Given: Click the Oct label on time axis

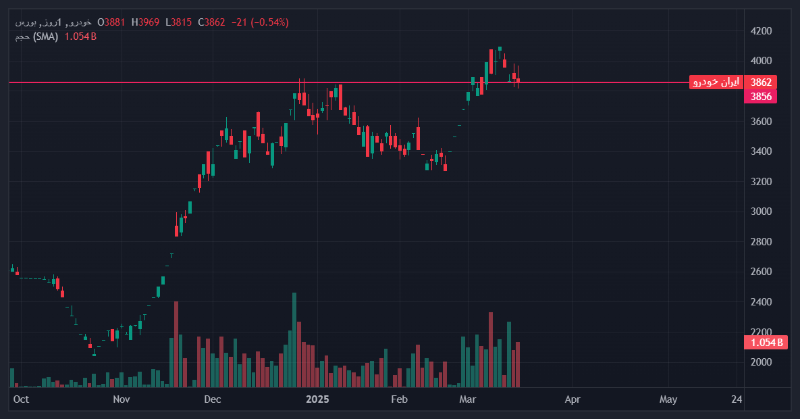Looking at the screenshot, I should point(21,399).
